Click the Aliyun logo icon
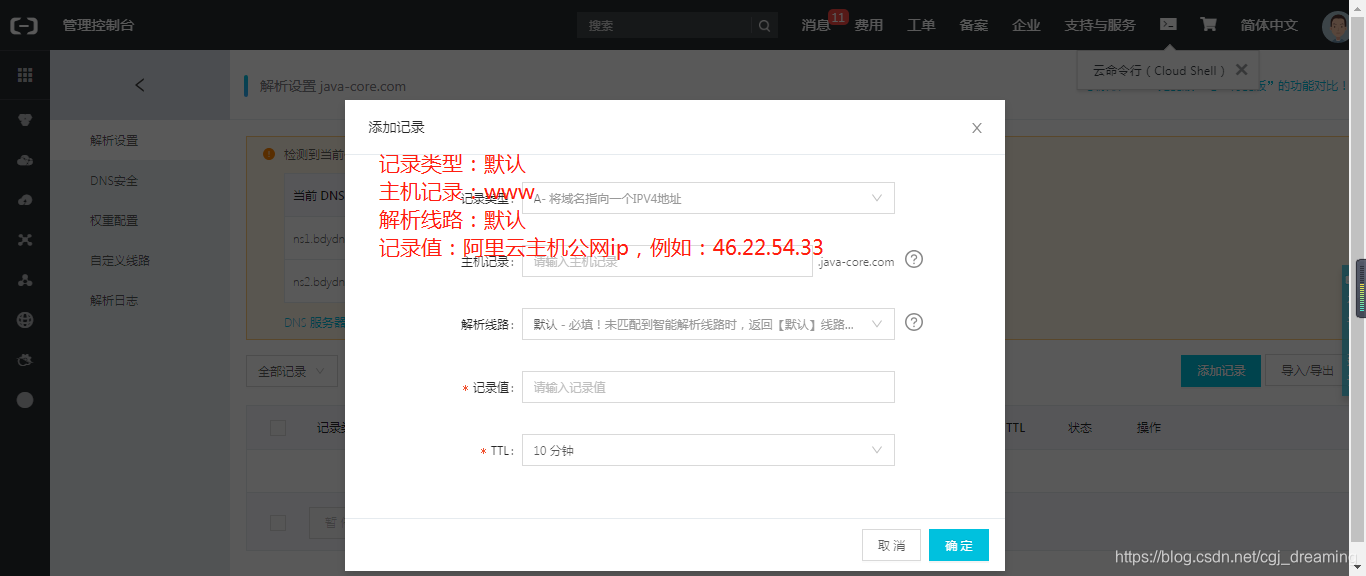The image size is (1366, 576). coord(24,25)
